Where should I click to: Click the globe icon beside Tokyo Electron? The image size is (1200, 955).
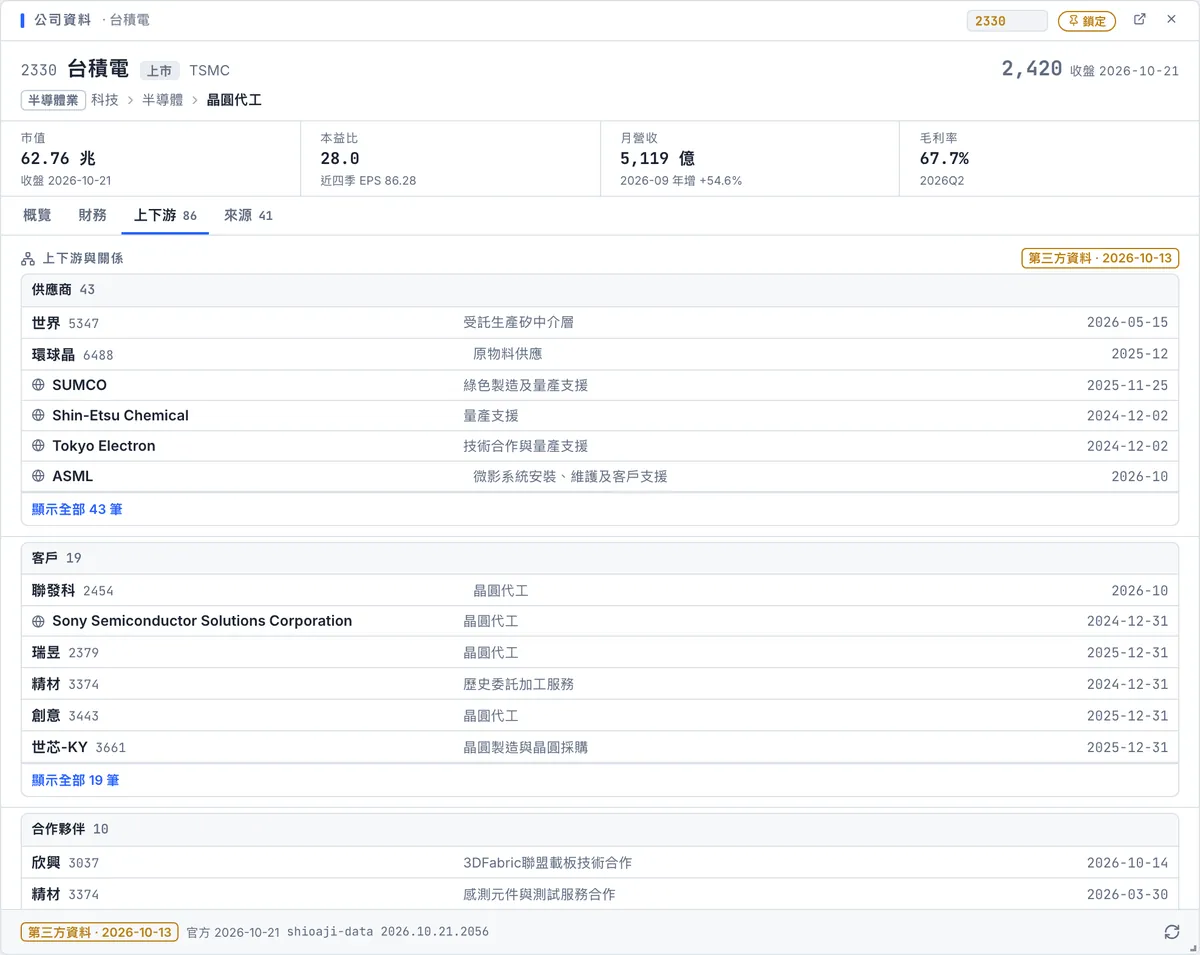click(39, 446)
